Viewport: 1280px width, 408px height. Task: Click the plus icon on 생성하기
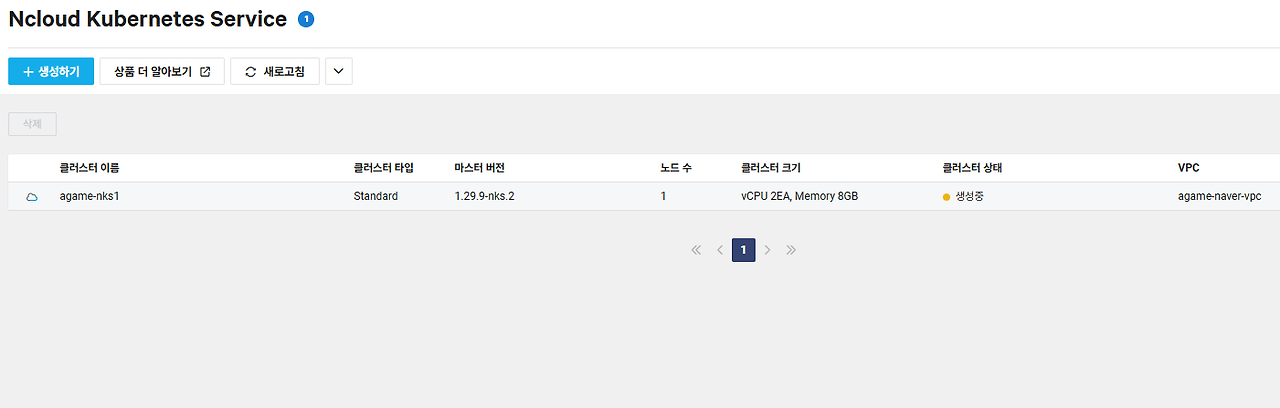28,72
